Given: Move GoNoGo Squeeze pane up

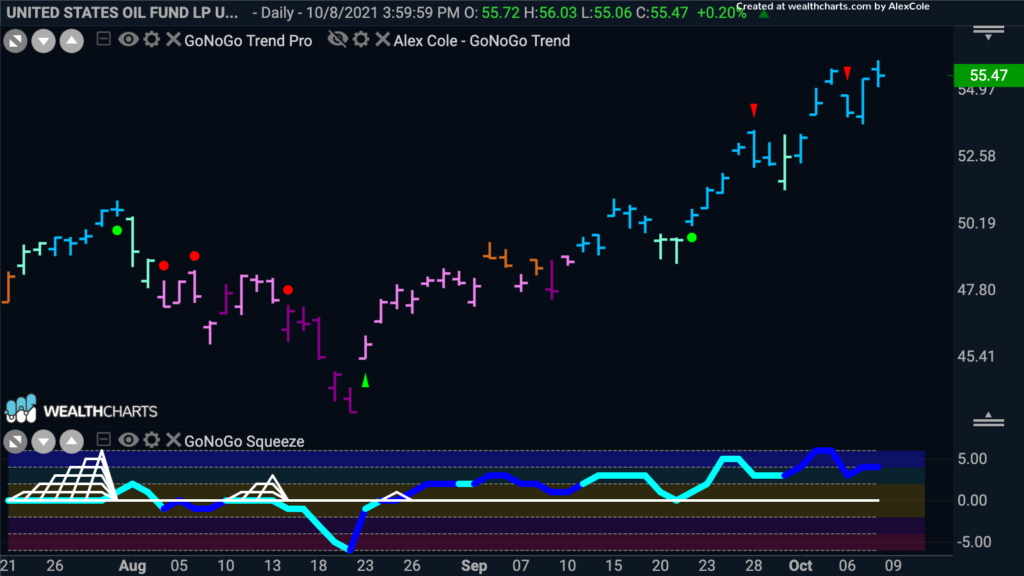Looking at the screenshot, I should [x=71, y=442].
